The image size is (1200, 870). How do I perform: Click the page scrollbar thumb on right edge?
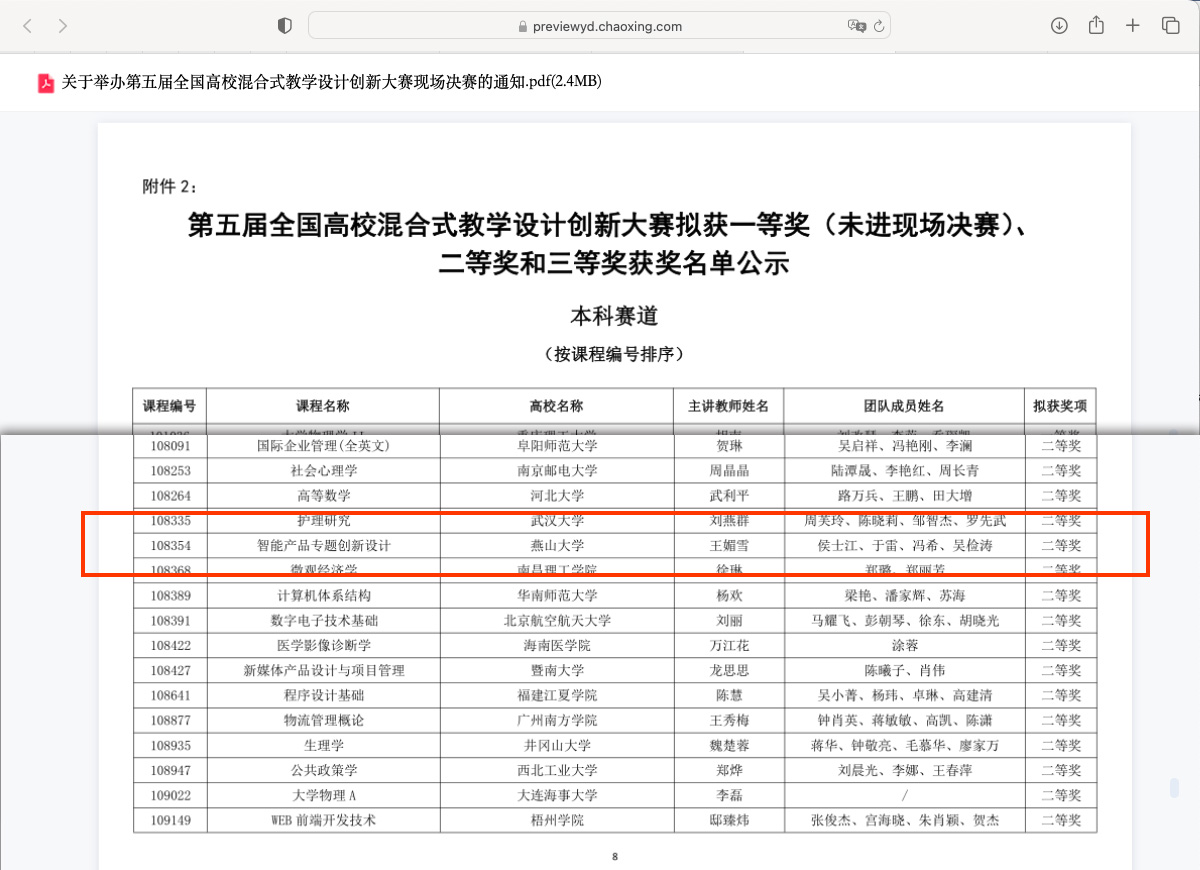click(x=1174, y=788)
